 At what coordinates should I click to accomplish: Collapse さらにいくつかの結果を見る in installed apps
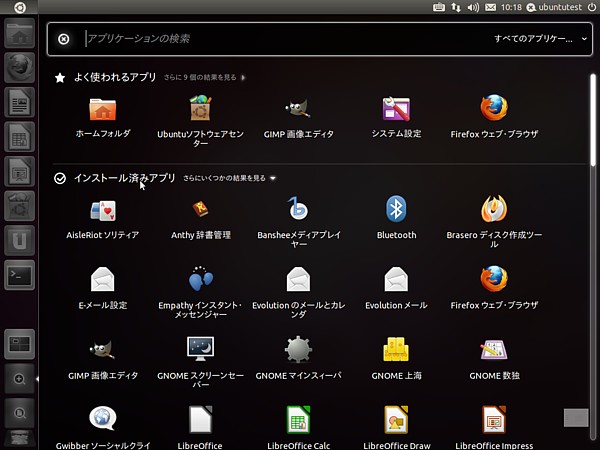pyautogui.click(x=229, y=178)
